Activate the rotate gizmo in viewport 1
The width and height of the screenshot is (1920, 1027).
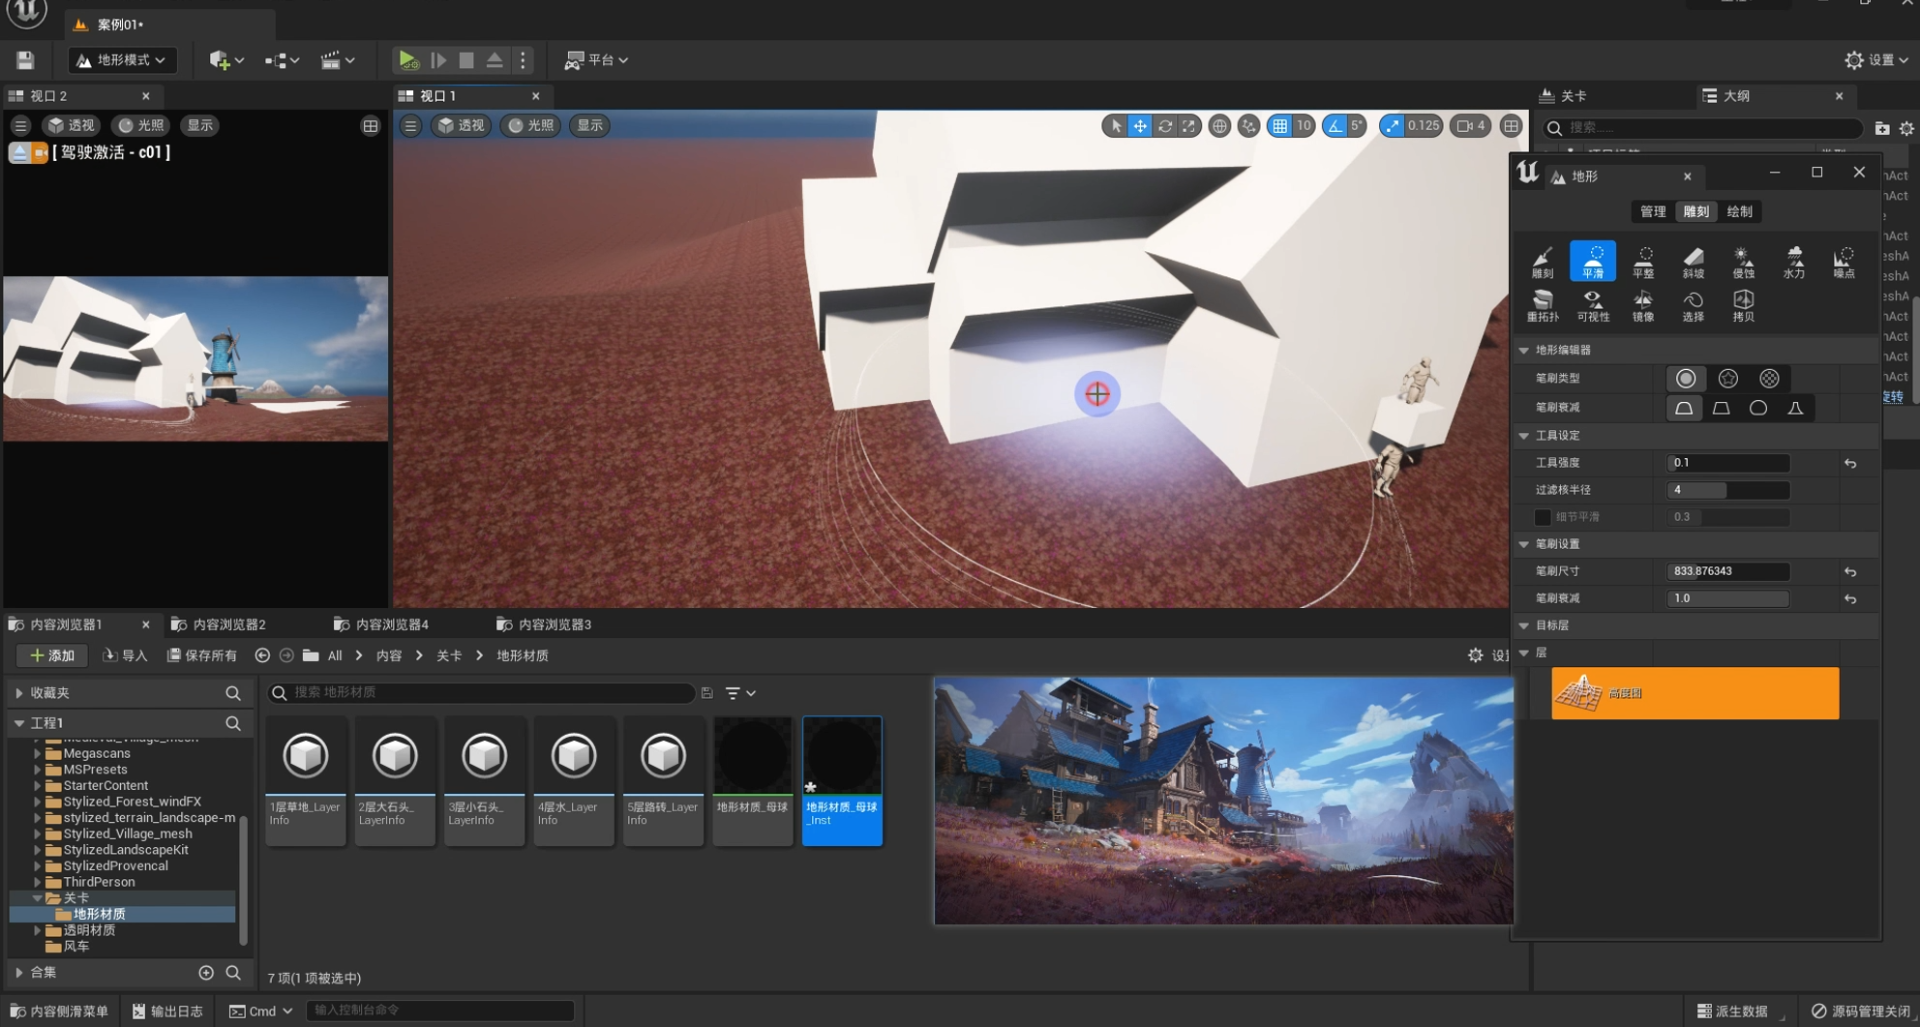point(1165,126)
